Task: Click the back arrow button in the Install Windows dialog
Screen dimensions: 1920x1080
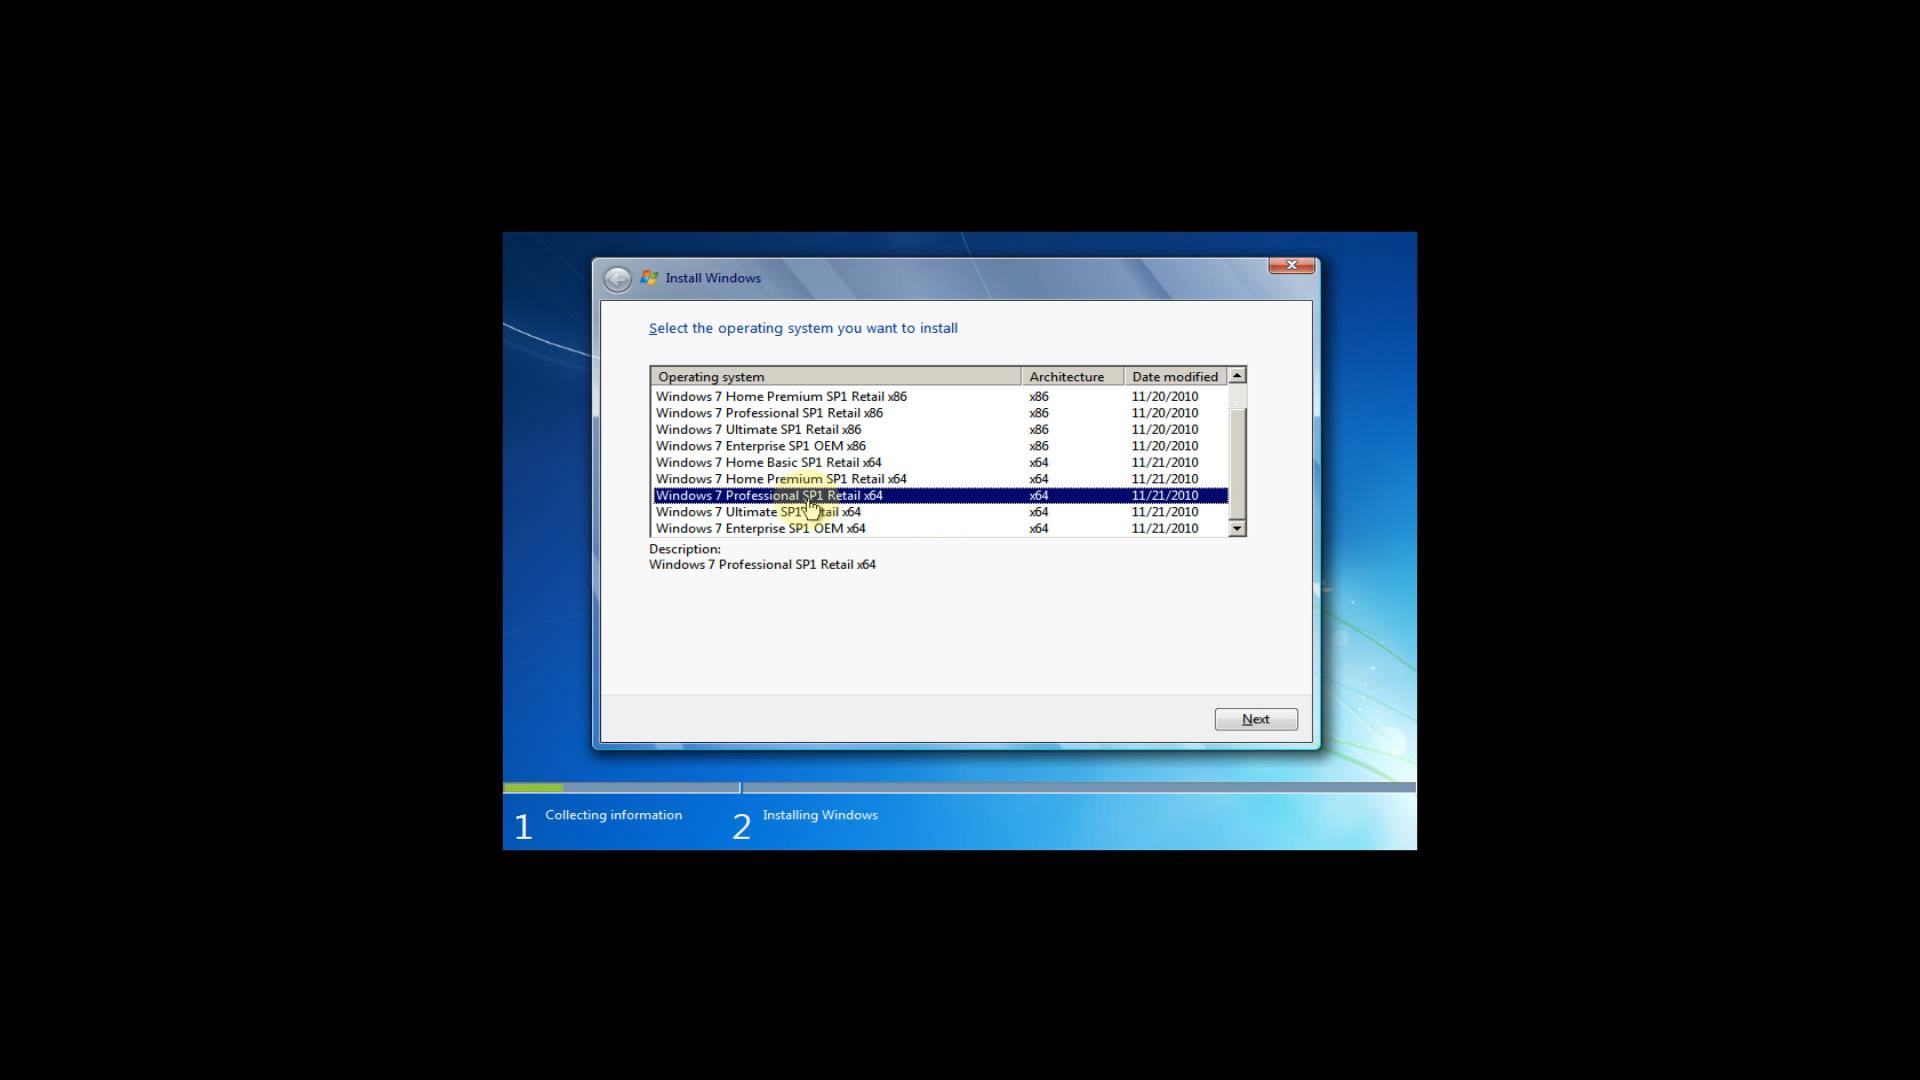Action: [x=617, y=278]
